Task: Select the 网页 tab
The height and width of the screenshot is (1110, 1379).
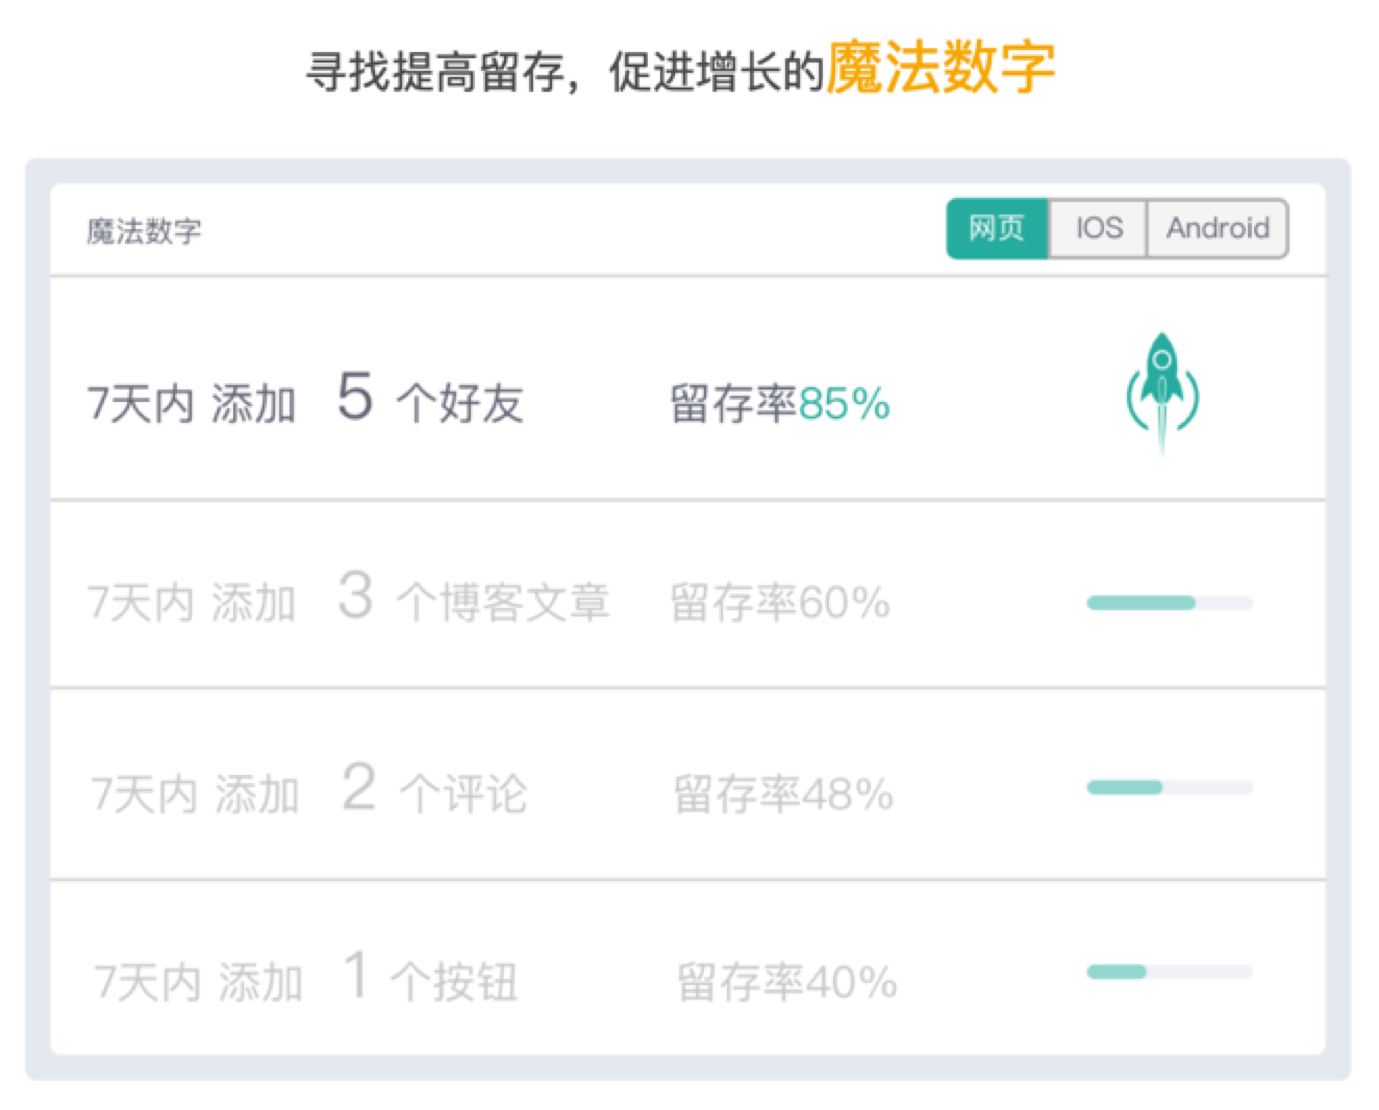Action: 997,229
